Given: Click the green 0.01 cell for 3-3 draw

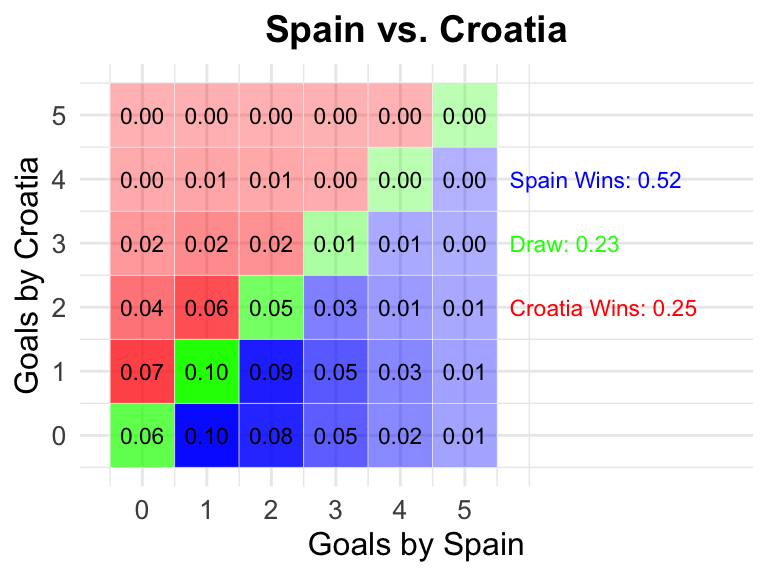Looking at the screenshot, I should (x=336, y=243).
